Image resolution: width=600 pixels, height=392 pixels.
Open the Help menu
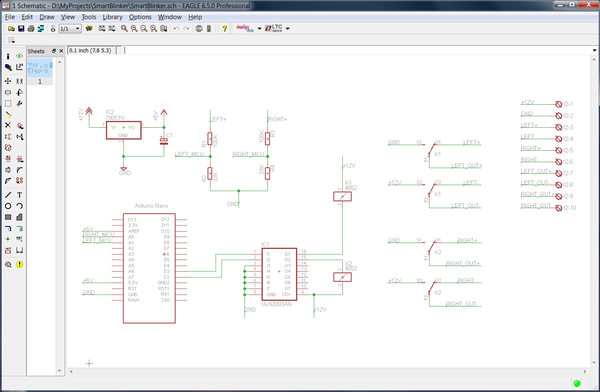(x=195, y=17)
